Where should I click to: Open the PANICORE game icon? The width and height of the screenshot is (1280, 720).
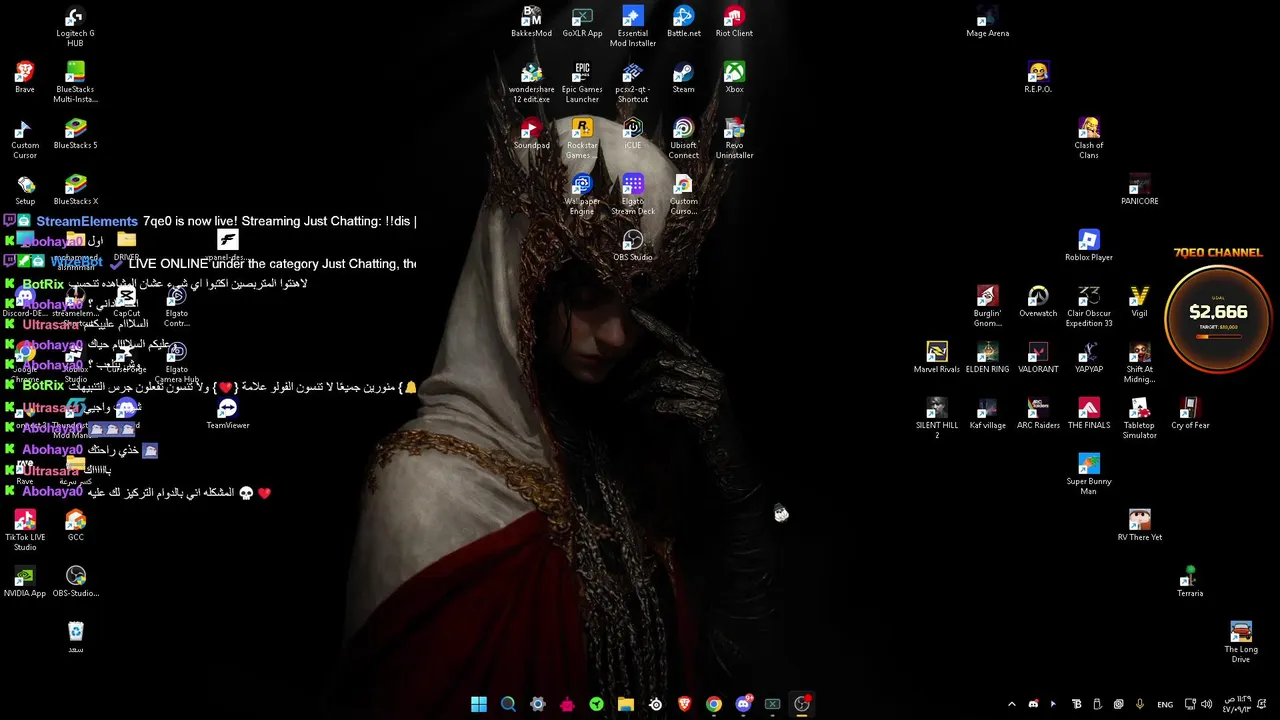pos(1139,190)
